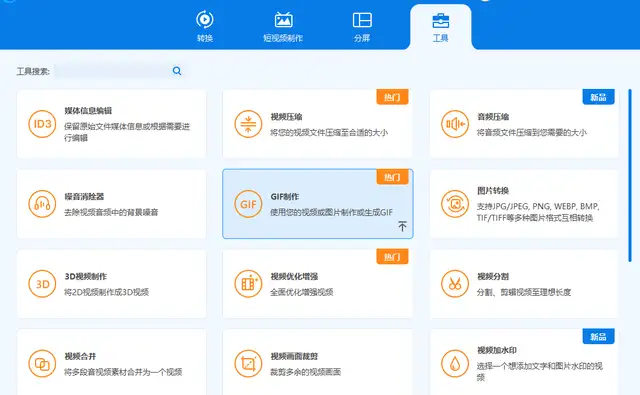Click the 视频画面裁剪 crop icon
640x395 pixels.
[248, 364]
